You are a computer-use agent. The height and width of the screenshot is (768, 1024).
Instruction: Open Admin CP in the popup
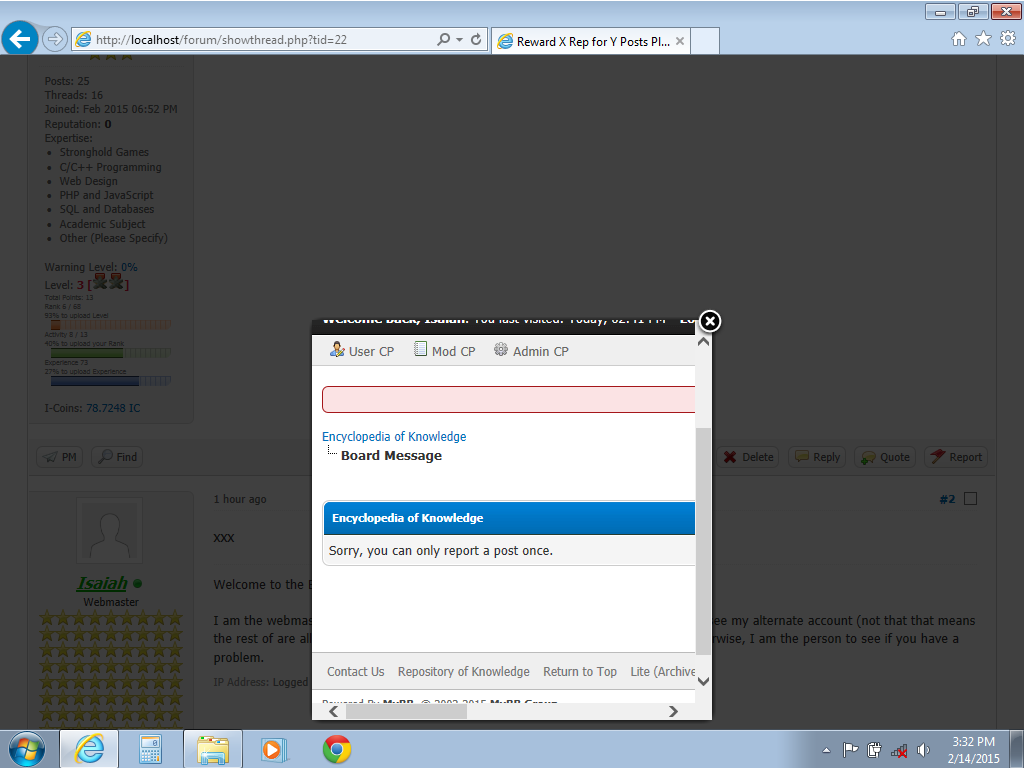click(531, 351)
